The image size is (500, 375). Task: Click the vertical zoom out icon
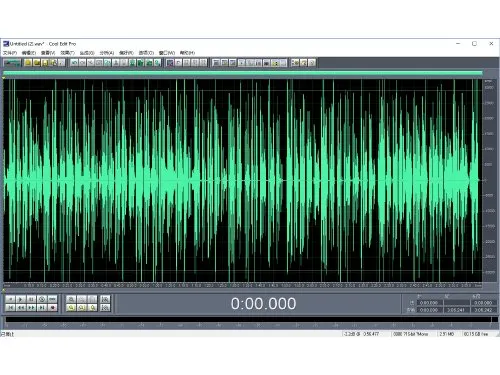(105, 308)
